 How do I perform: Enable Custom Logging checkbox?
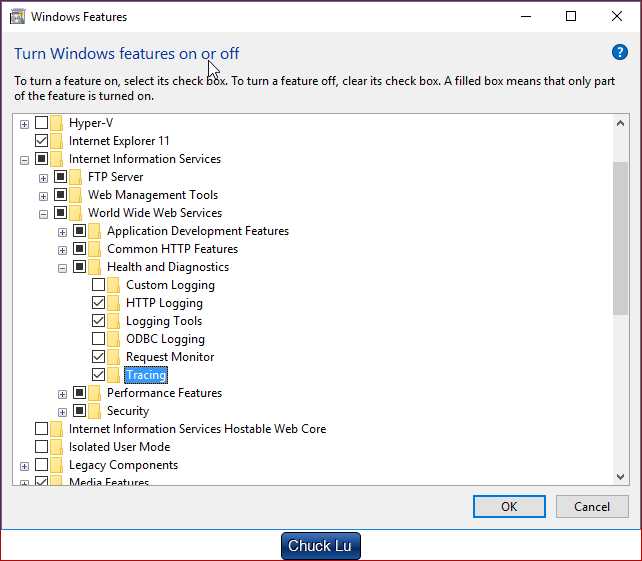pyautogui.click(x=98, y=285)
